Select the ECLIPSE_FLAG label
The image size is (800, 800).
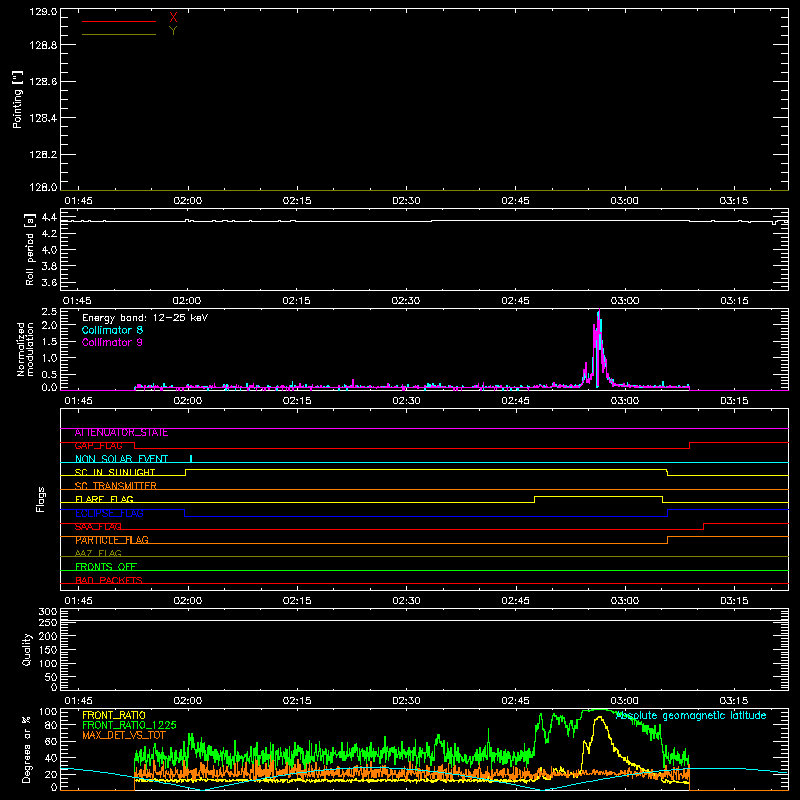click(x=109, y=513)
